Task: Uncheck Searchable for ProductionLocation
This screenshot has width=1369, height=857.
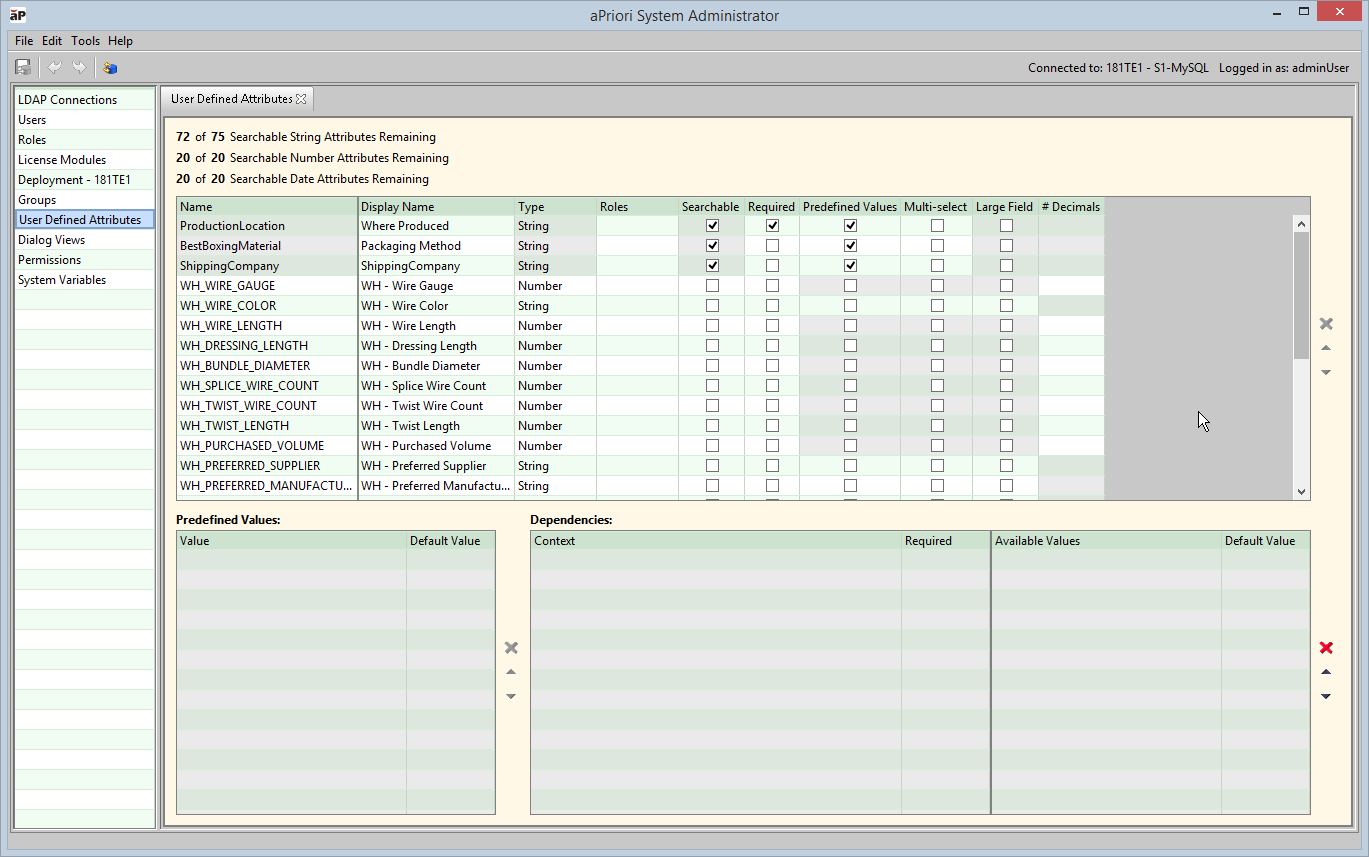Action: [712, 226]
